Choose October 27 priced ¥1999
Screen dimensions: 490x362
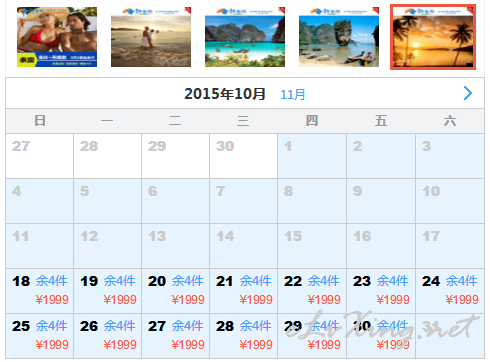(x=176, y=336)
